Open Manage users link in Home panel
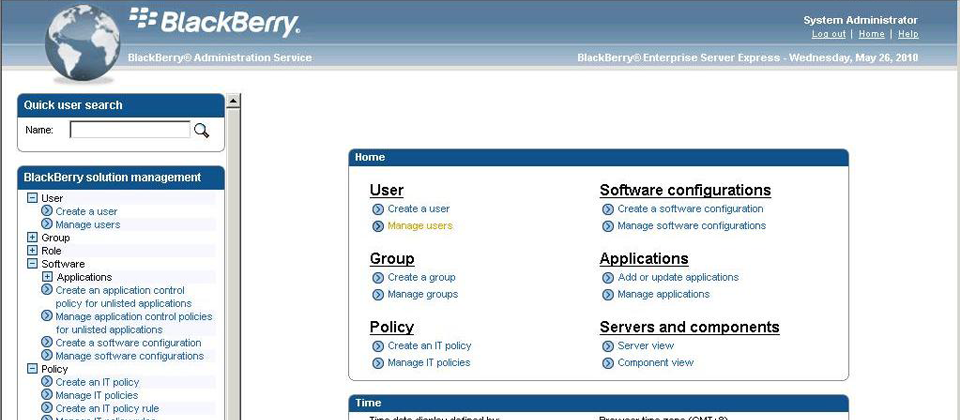This screenshot has width=960, height=420. pos(420,226)
